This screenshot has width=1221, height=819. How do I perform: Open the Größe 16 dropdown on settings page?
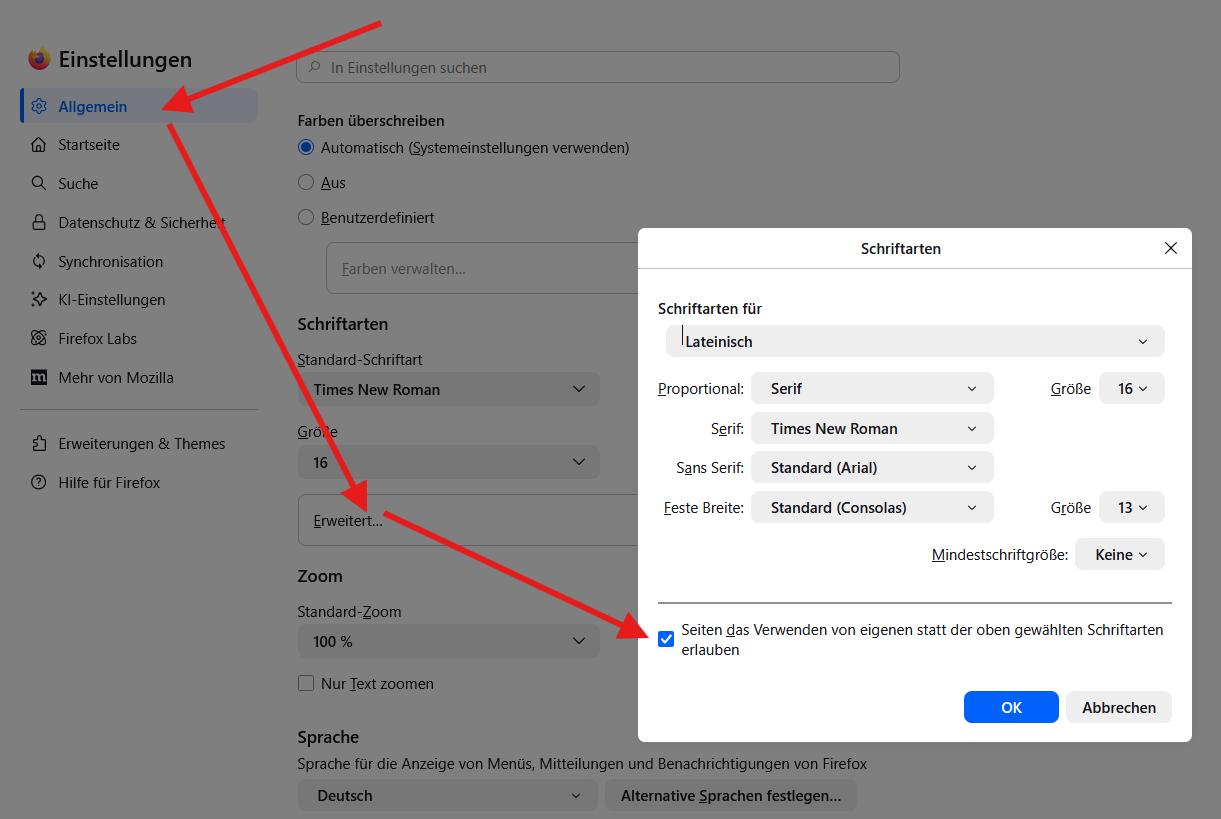(449, 462)
